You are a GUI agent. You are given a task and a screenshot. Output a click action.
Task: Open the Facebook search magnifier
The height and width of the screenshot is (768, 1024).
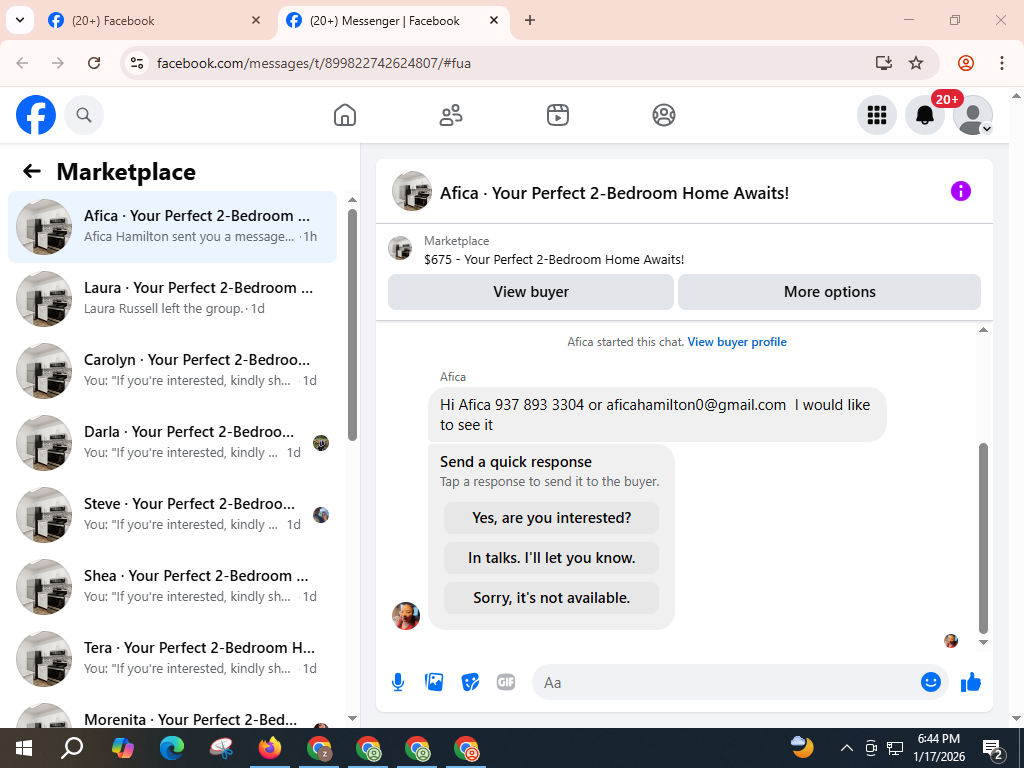[84, 115]
